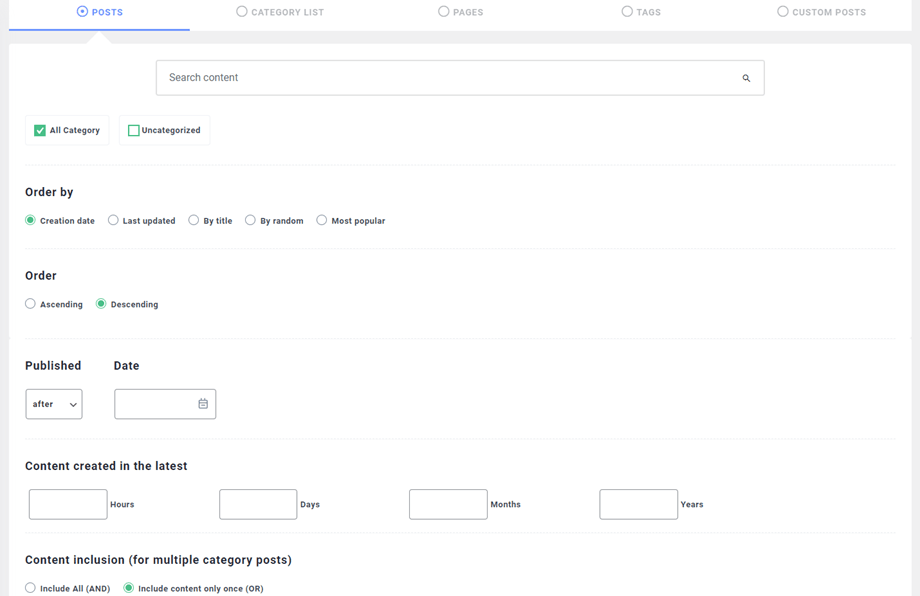Check the All Category checkbox
The width and height of the screenshot is (920, 596).
[x=40, y=131]
